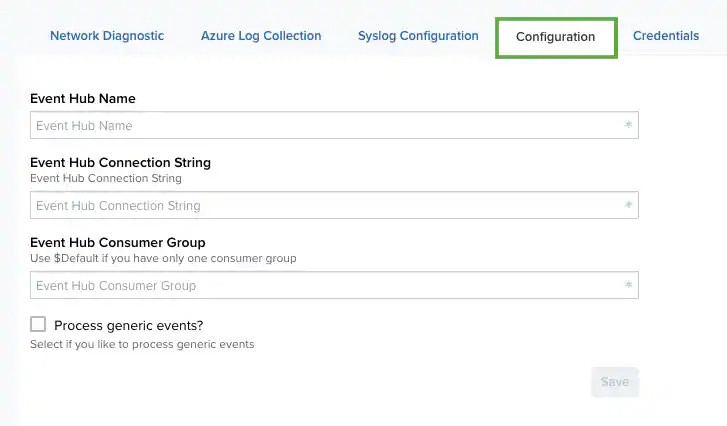Screen dimensions: 727x426
Task: Click 'Select if you like to process' hint
Action: [x=142, y=344]
